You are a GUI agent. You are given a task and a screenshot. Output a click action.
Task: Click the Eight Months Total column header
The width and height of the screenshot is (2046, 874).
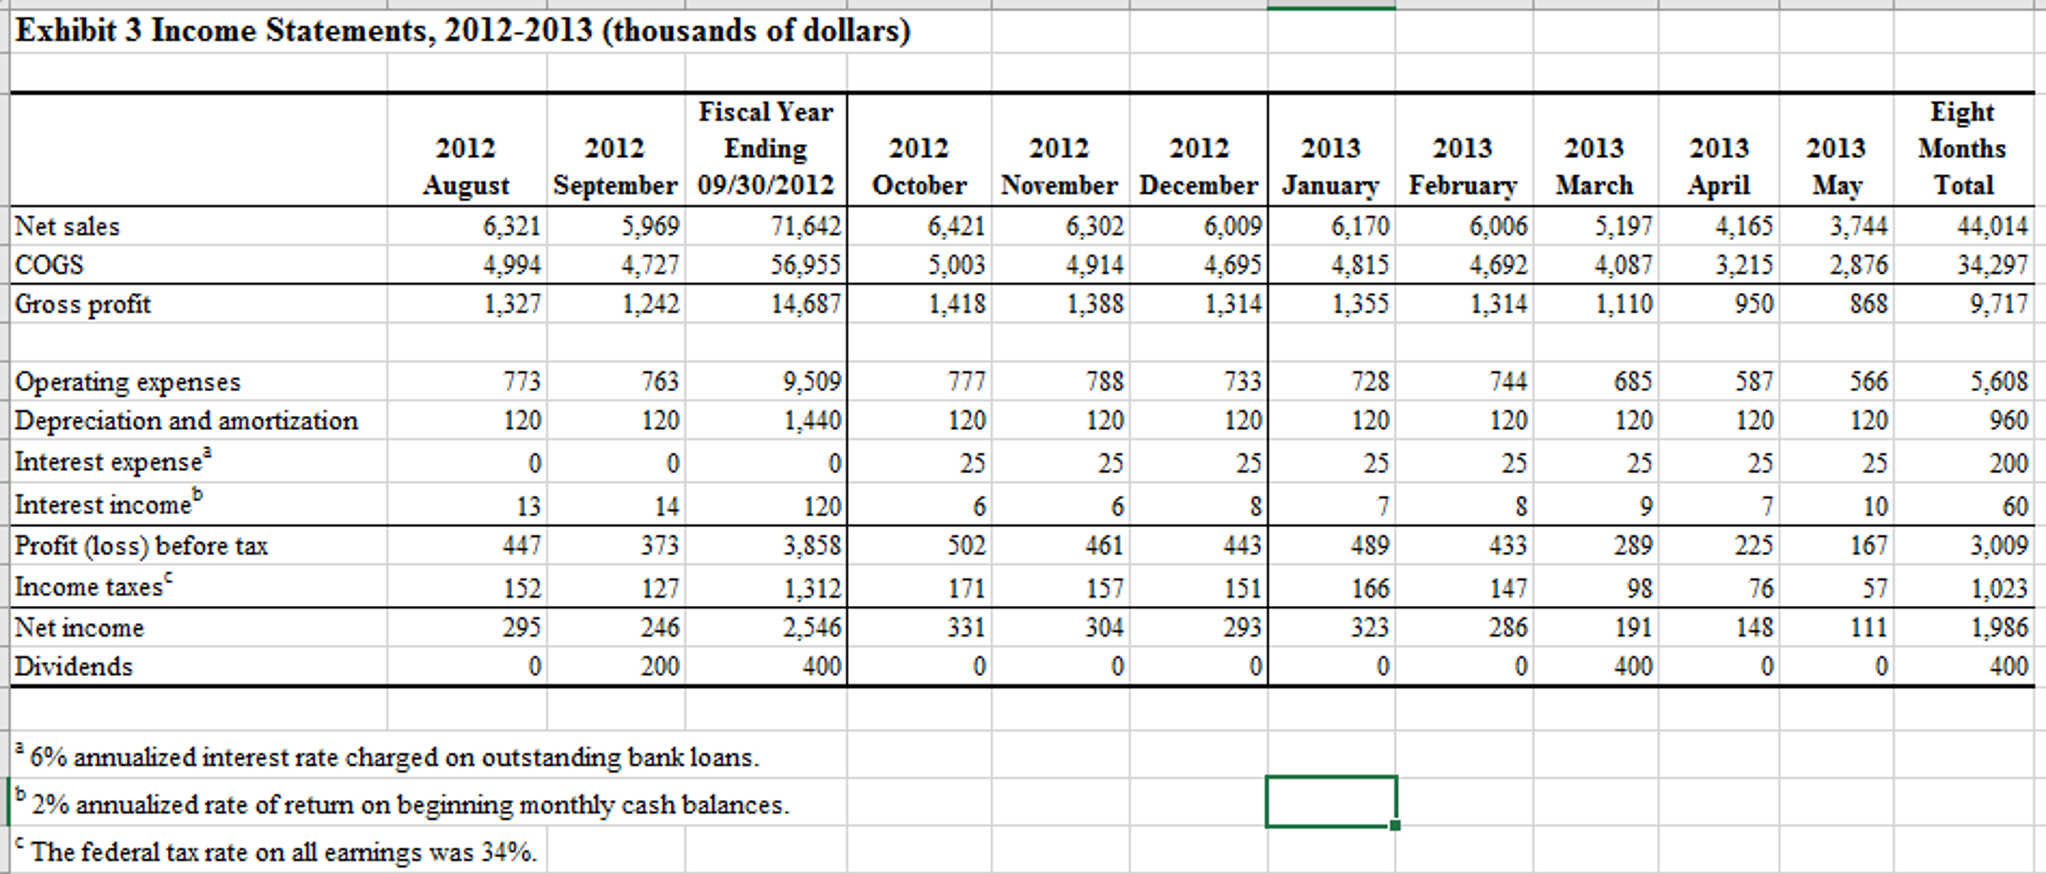(1963, 148)
